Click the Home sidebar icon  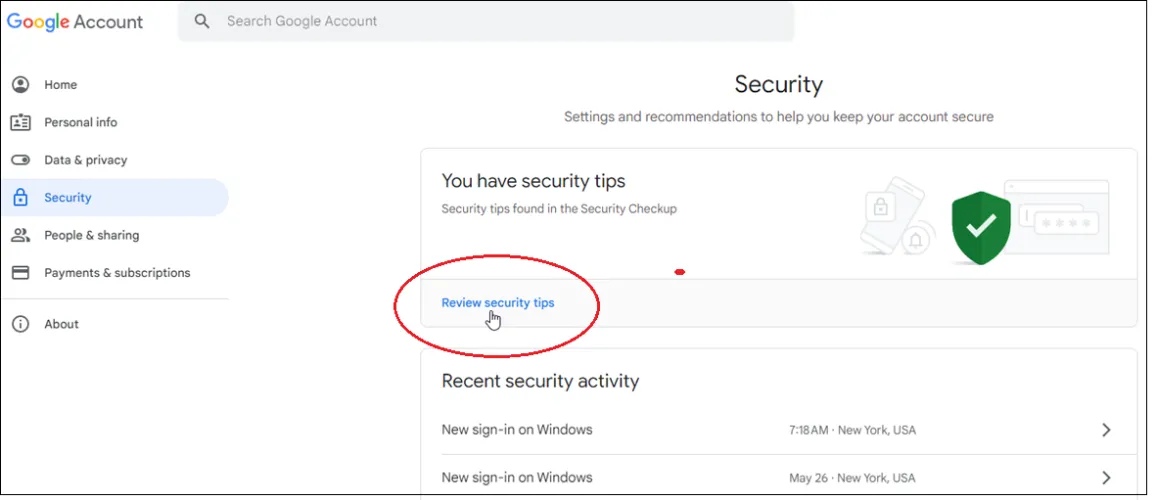pyautogui.click(x=20, y=85)
